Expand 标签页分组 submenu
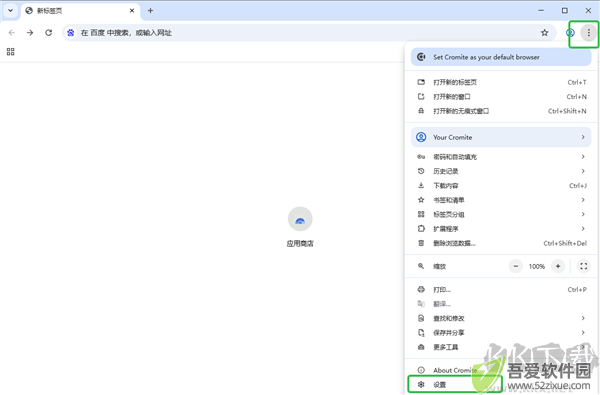Screen dimensions: 600x395 click(x=501, y=214)
